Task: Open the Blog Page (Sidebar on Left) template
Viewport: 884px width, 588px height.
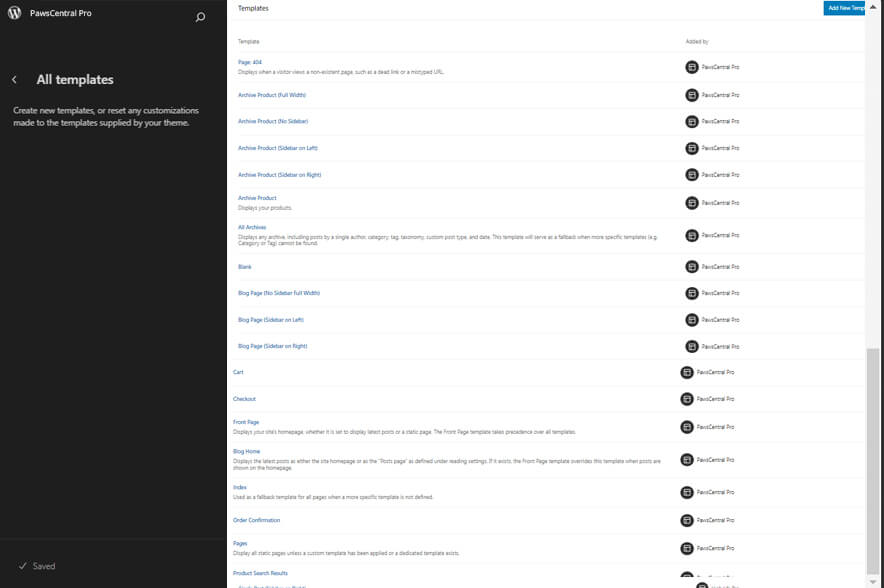Action: pyautogui.click(x=271, y=319)
